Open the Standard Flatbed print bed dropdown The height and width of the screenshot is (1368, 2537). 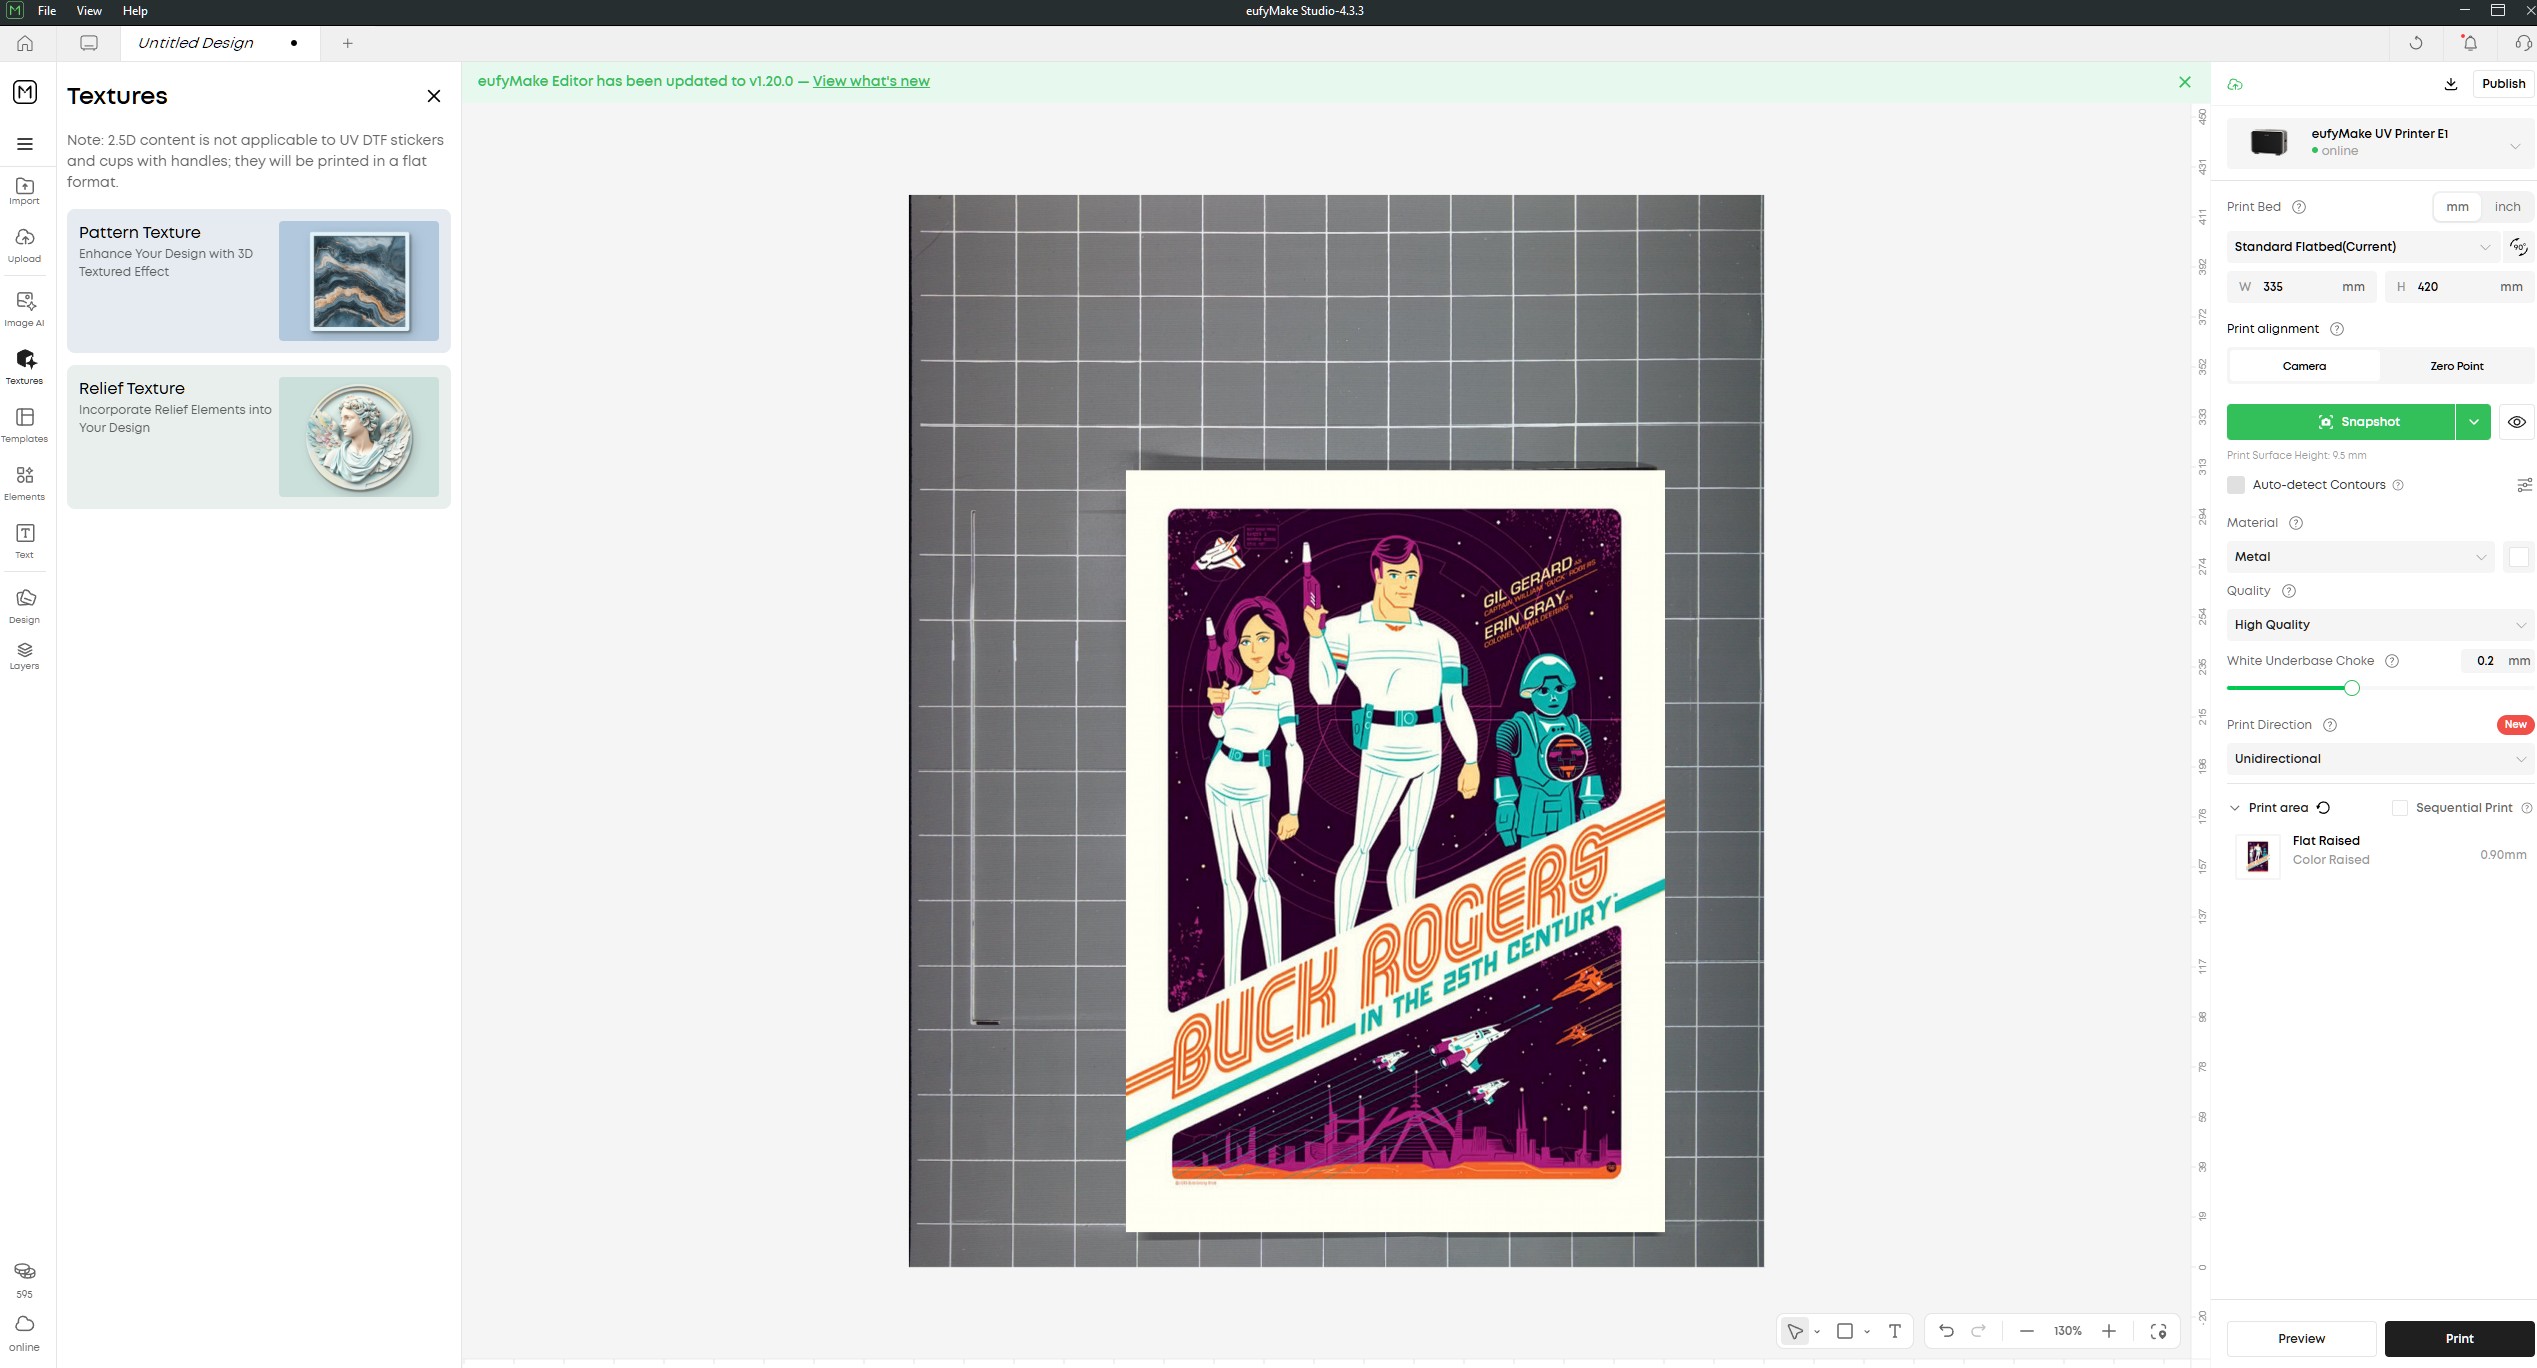[2362, 247]
